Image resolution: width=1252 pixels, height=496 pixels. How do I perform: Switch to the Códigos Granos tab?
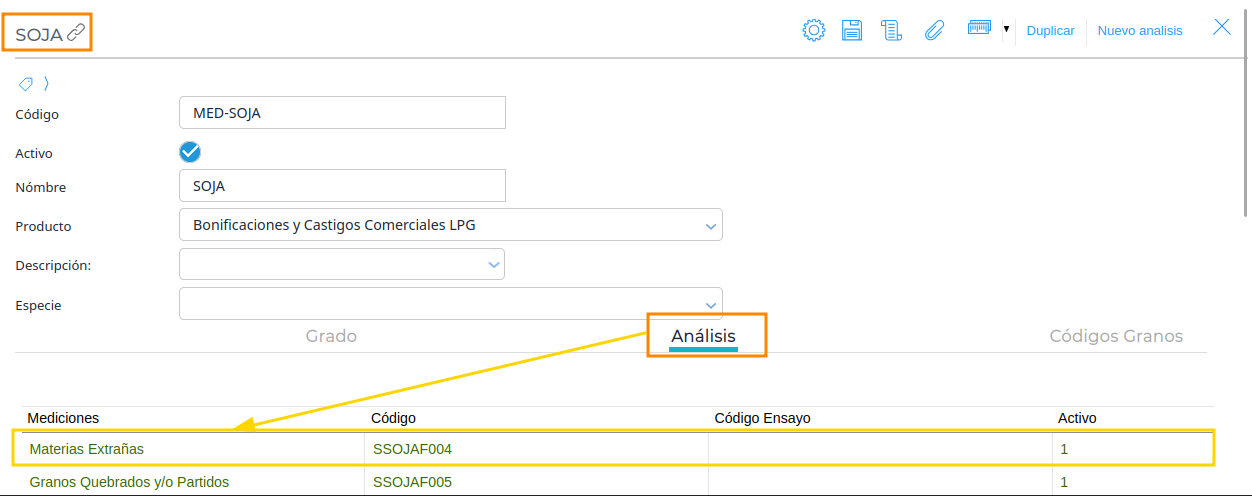click(1116, 336)
